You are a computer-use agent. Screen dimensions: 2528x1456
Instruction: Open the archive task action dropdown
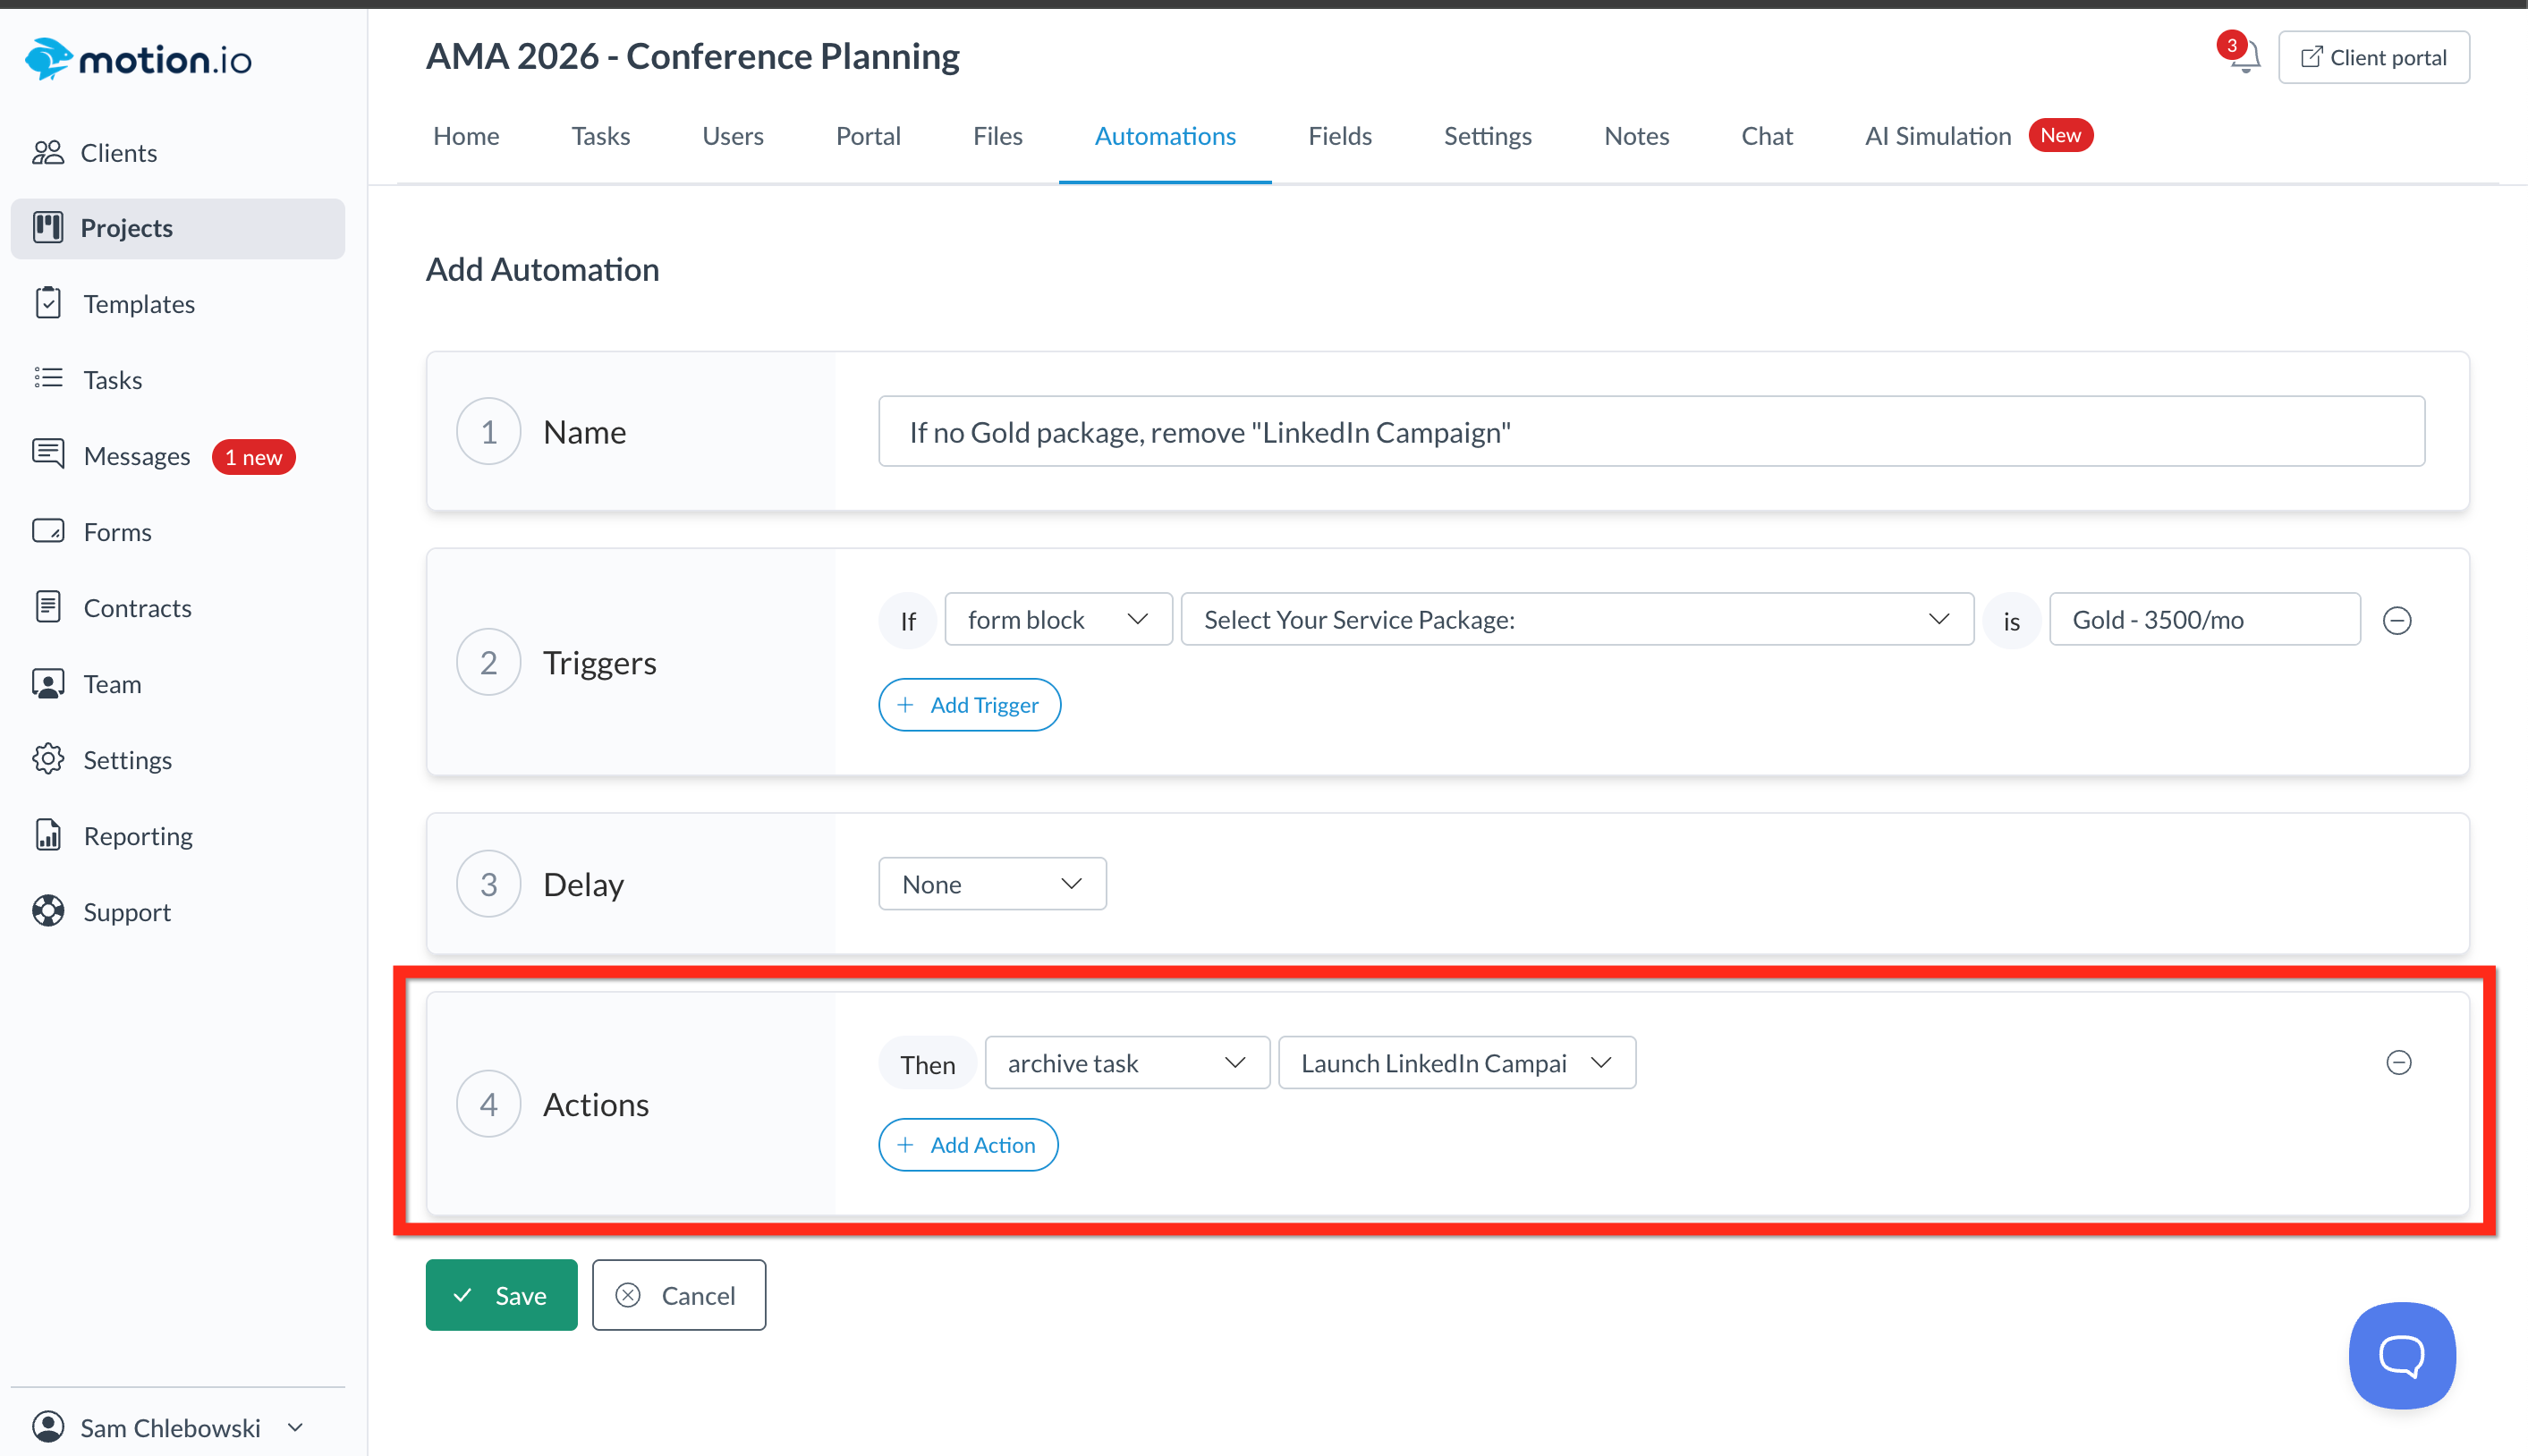click(x=1126, y=1062)
